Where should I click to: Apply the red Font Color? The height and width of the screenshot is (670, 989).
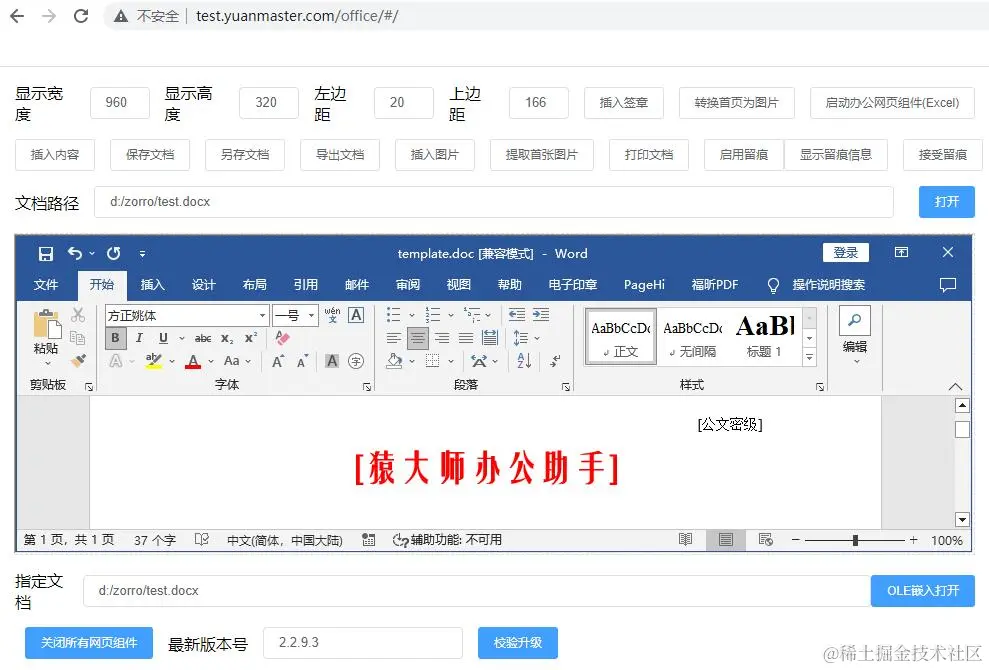pos(193,361)
